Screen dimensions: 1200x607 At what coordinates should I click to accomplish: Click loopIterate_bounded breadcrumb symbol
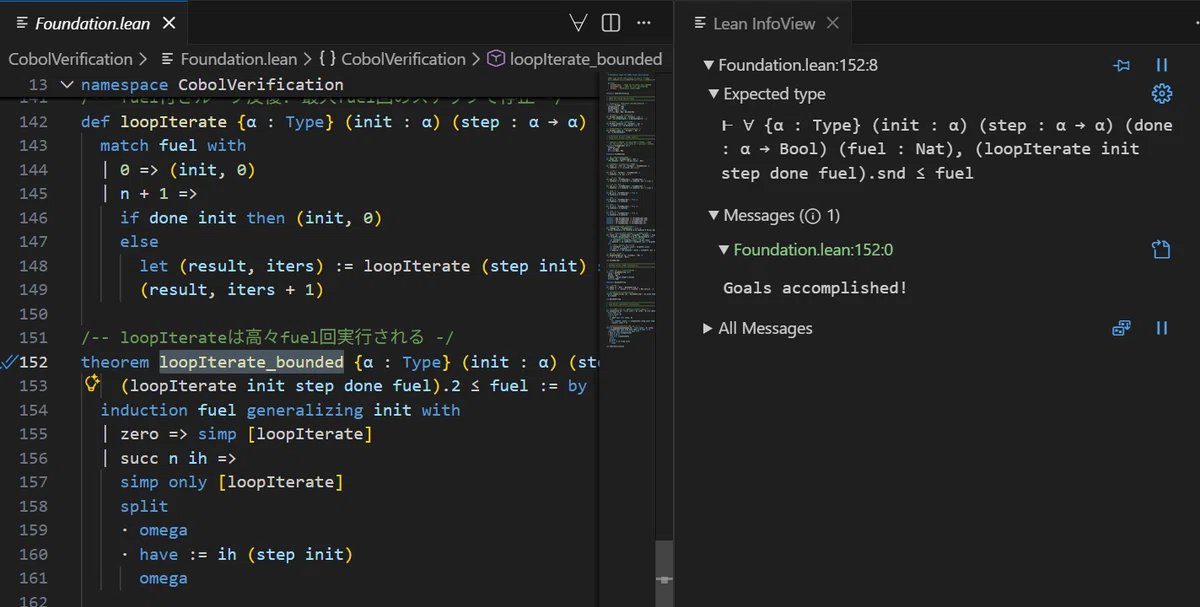pyautogui.click(x=575, y=59)
